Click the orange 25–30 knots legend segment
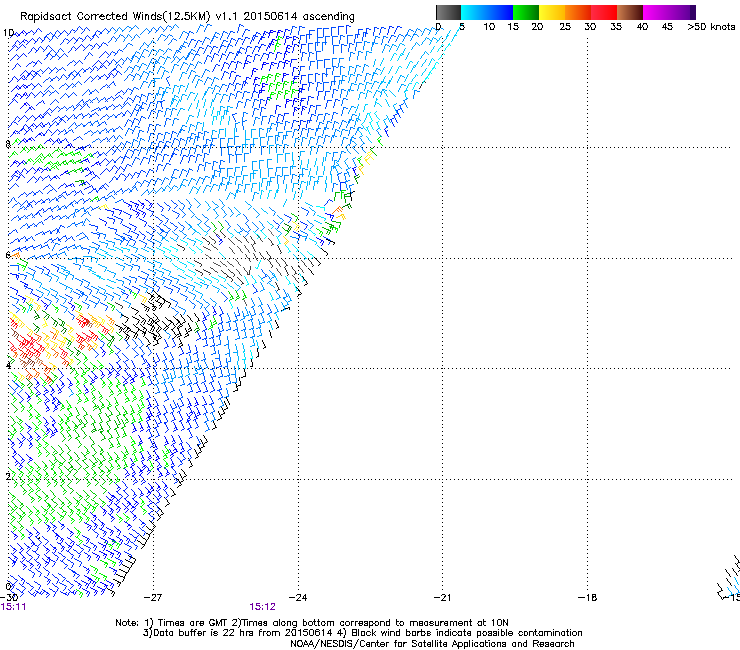This screenshot has height=650, width=740. (x=578, y=12)
